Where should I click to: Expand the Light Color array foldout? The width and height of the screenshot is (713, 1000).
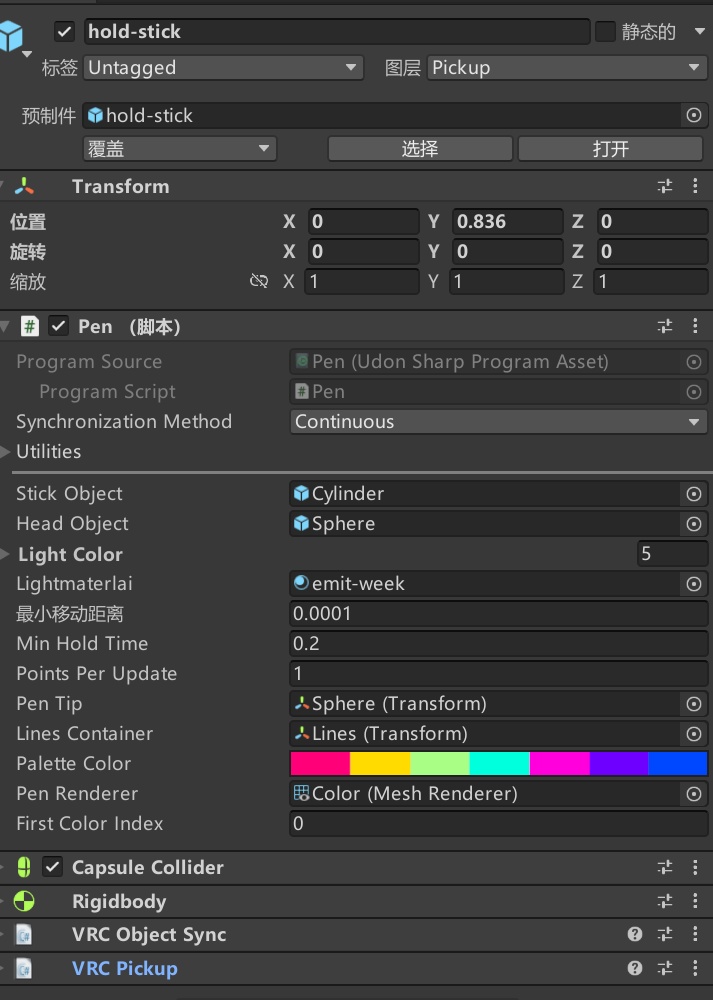8,554
